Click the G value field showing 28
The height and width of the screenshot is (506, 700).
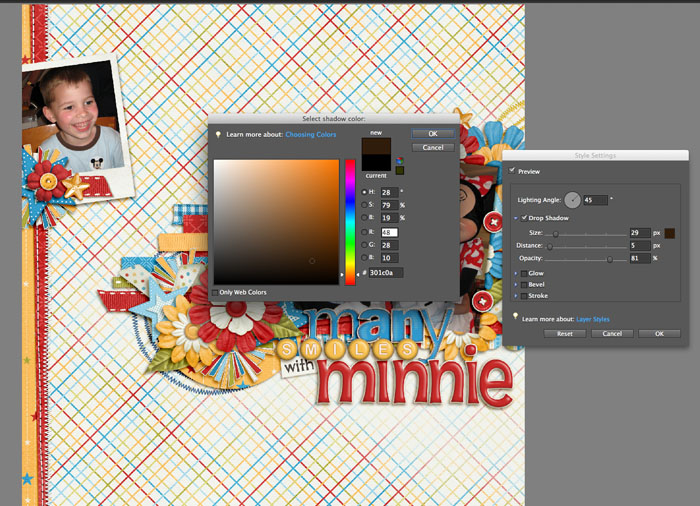389,245
